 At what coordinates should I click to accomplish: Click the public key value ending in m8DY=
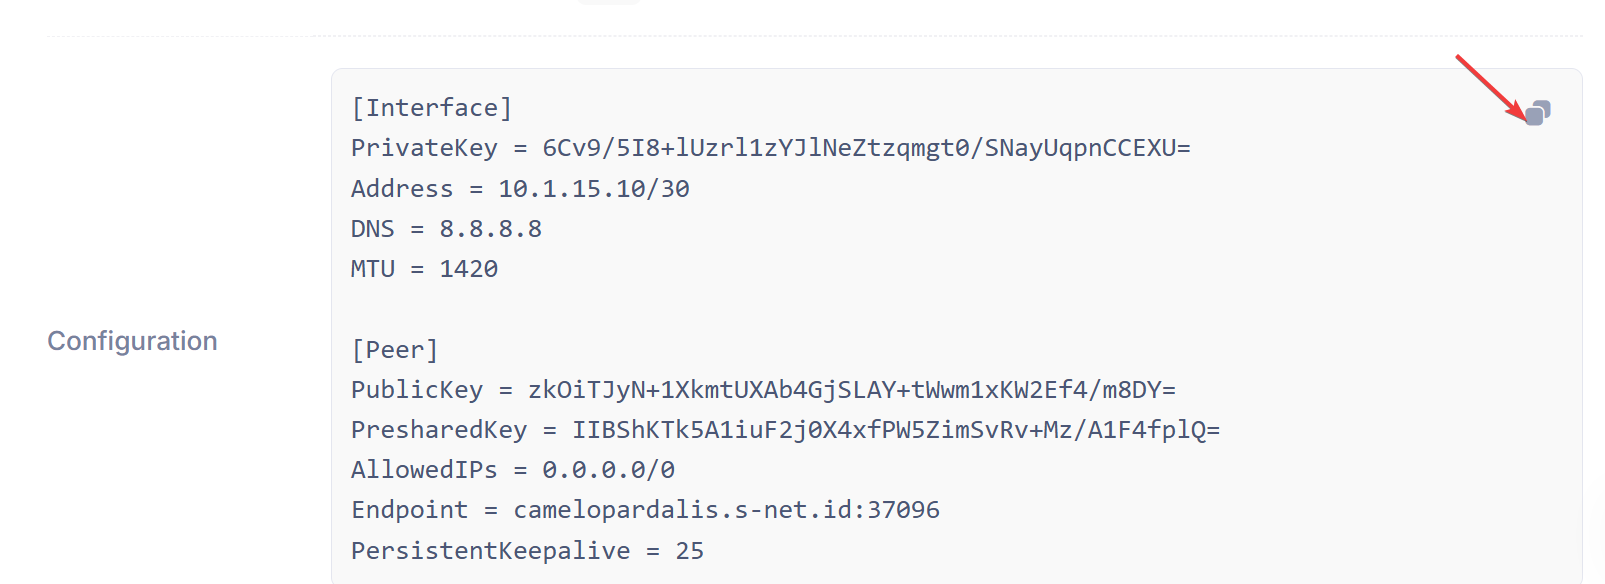(x=852, y=390)
